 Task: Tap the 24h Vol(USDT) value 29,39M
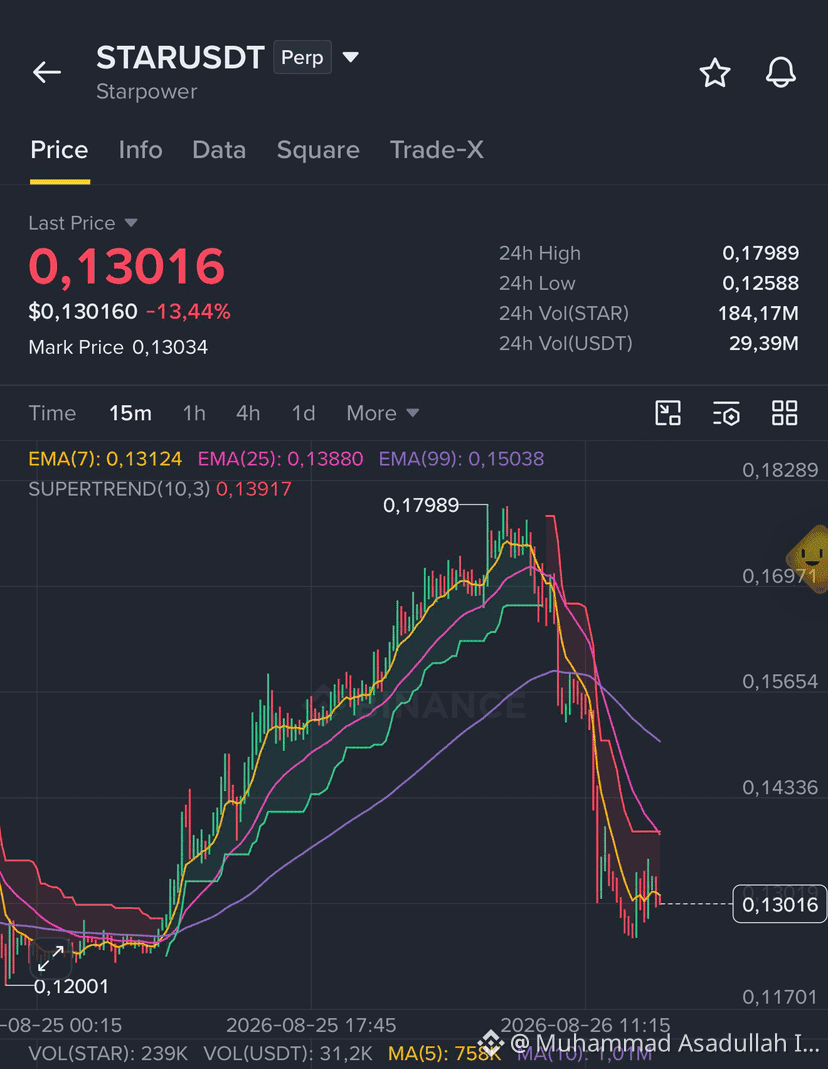click(764, 344)
